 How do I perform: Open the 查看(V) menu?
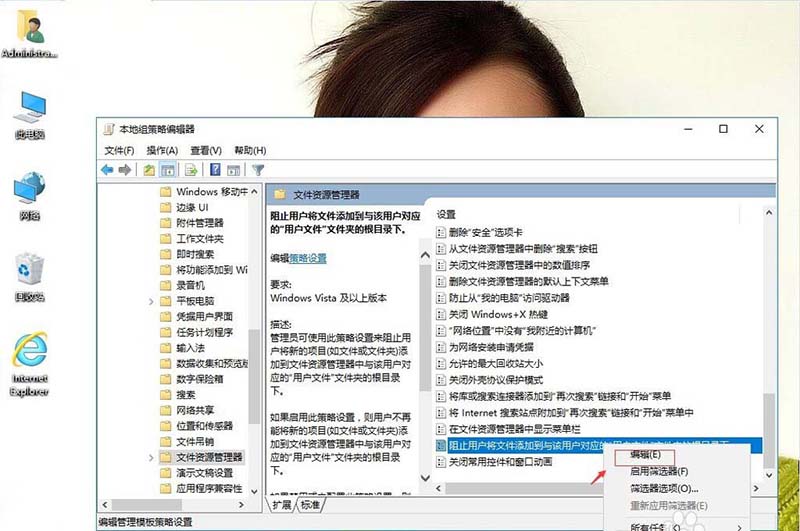click(206, 150)
